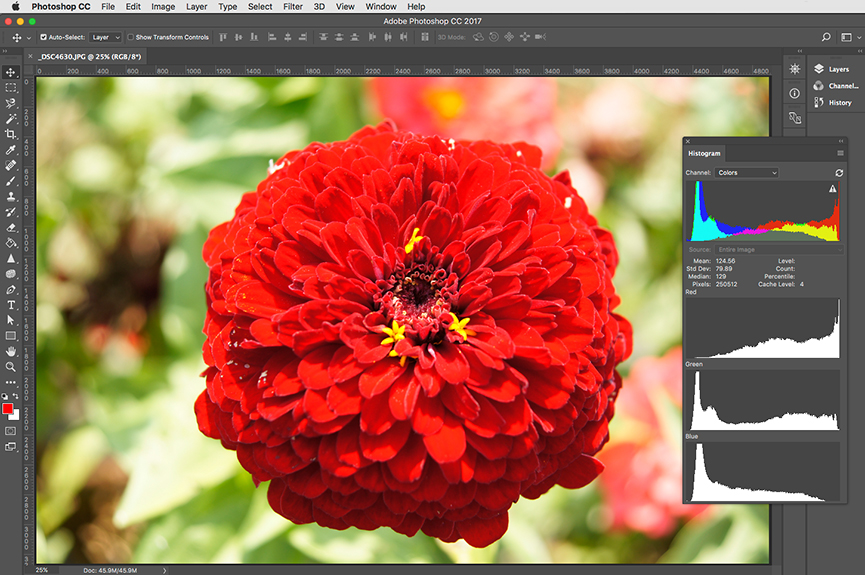Click the histogram cached data warning triangle
The width and height of the screenshot is (865, 575).
point(832,188)
